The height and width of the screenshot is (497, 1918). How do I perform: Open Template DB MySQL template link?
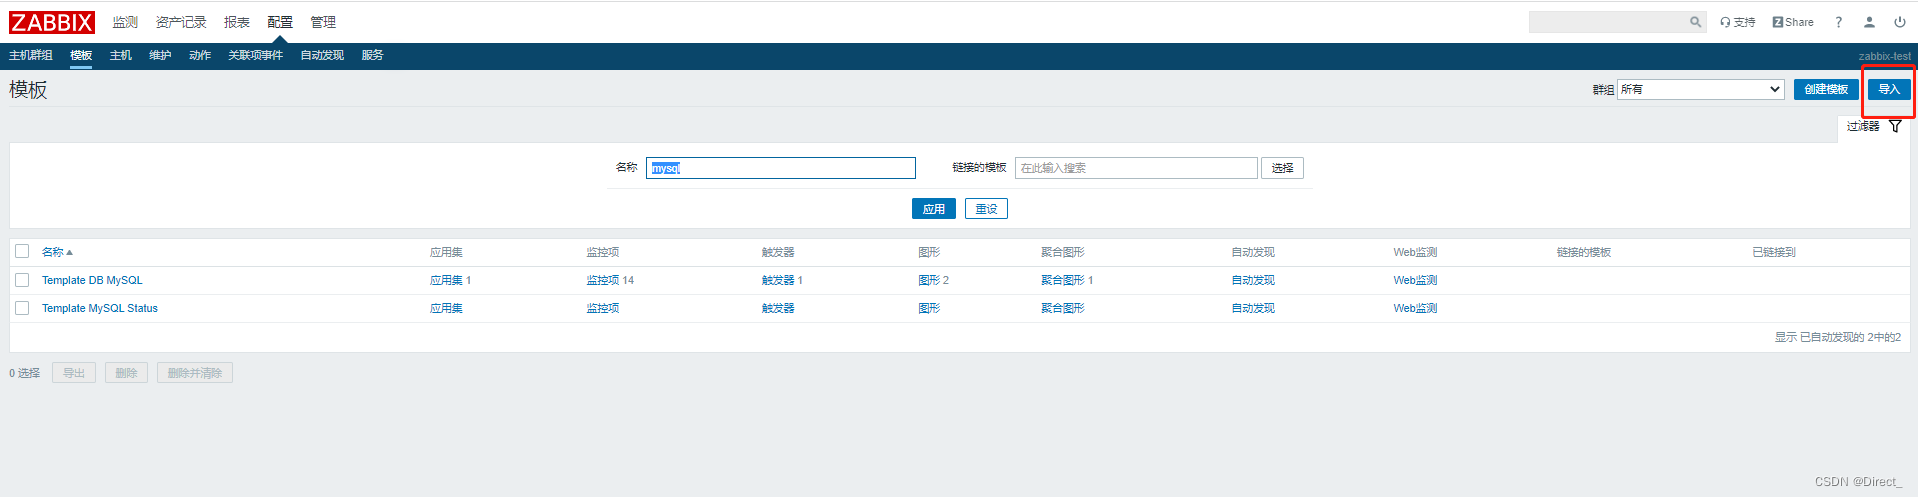coord(92,280)
